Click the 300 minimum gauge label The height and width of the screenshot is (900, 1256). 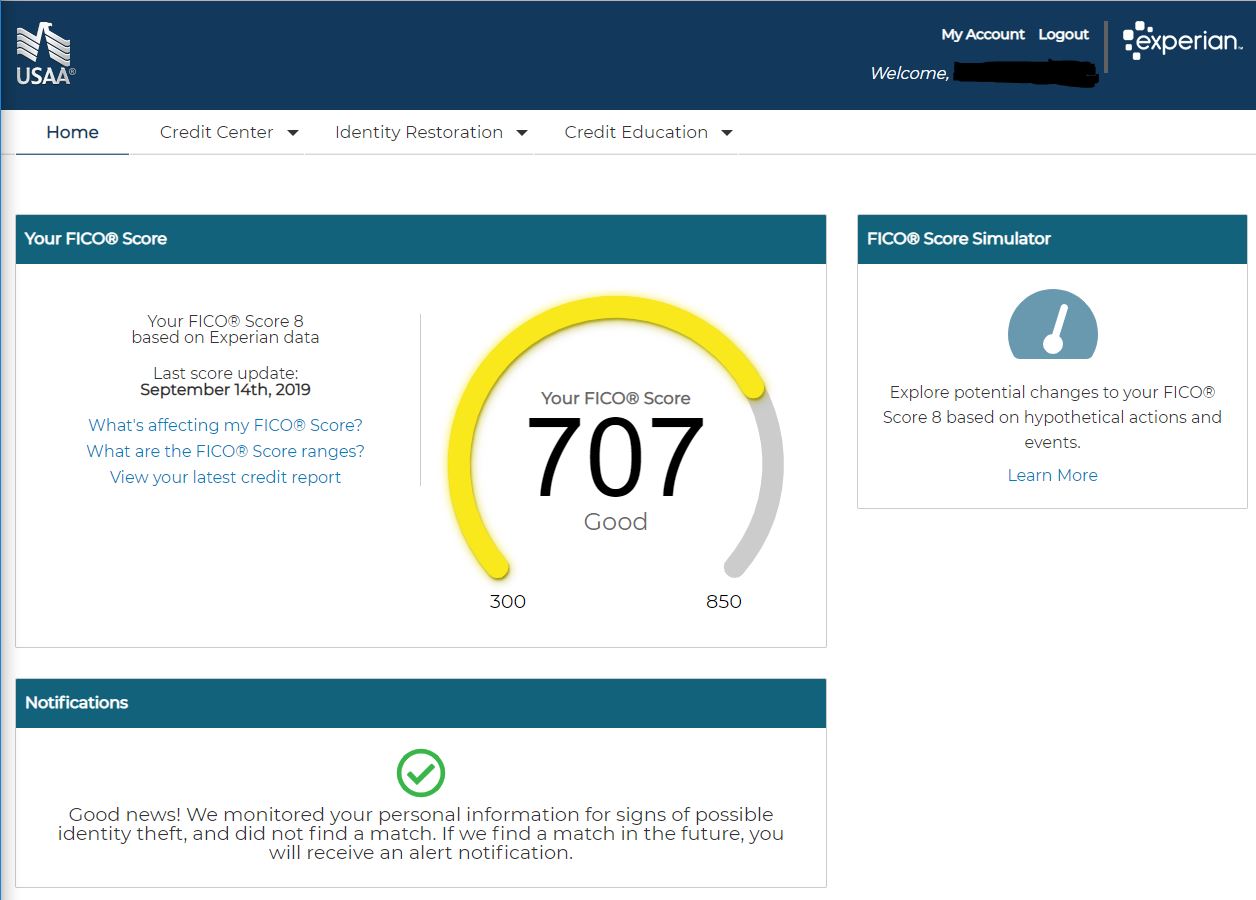coord(508,602)
